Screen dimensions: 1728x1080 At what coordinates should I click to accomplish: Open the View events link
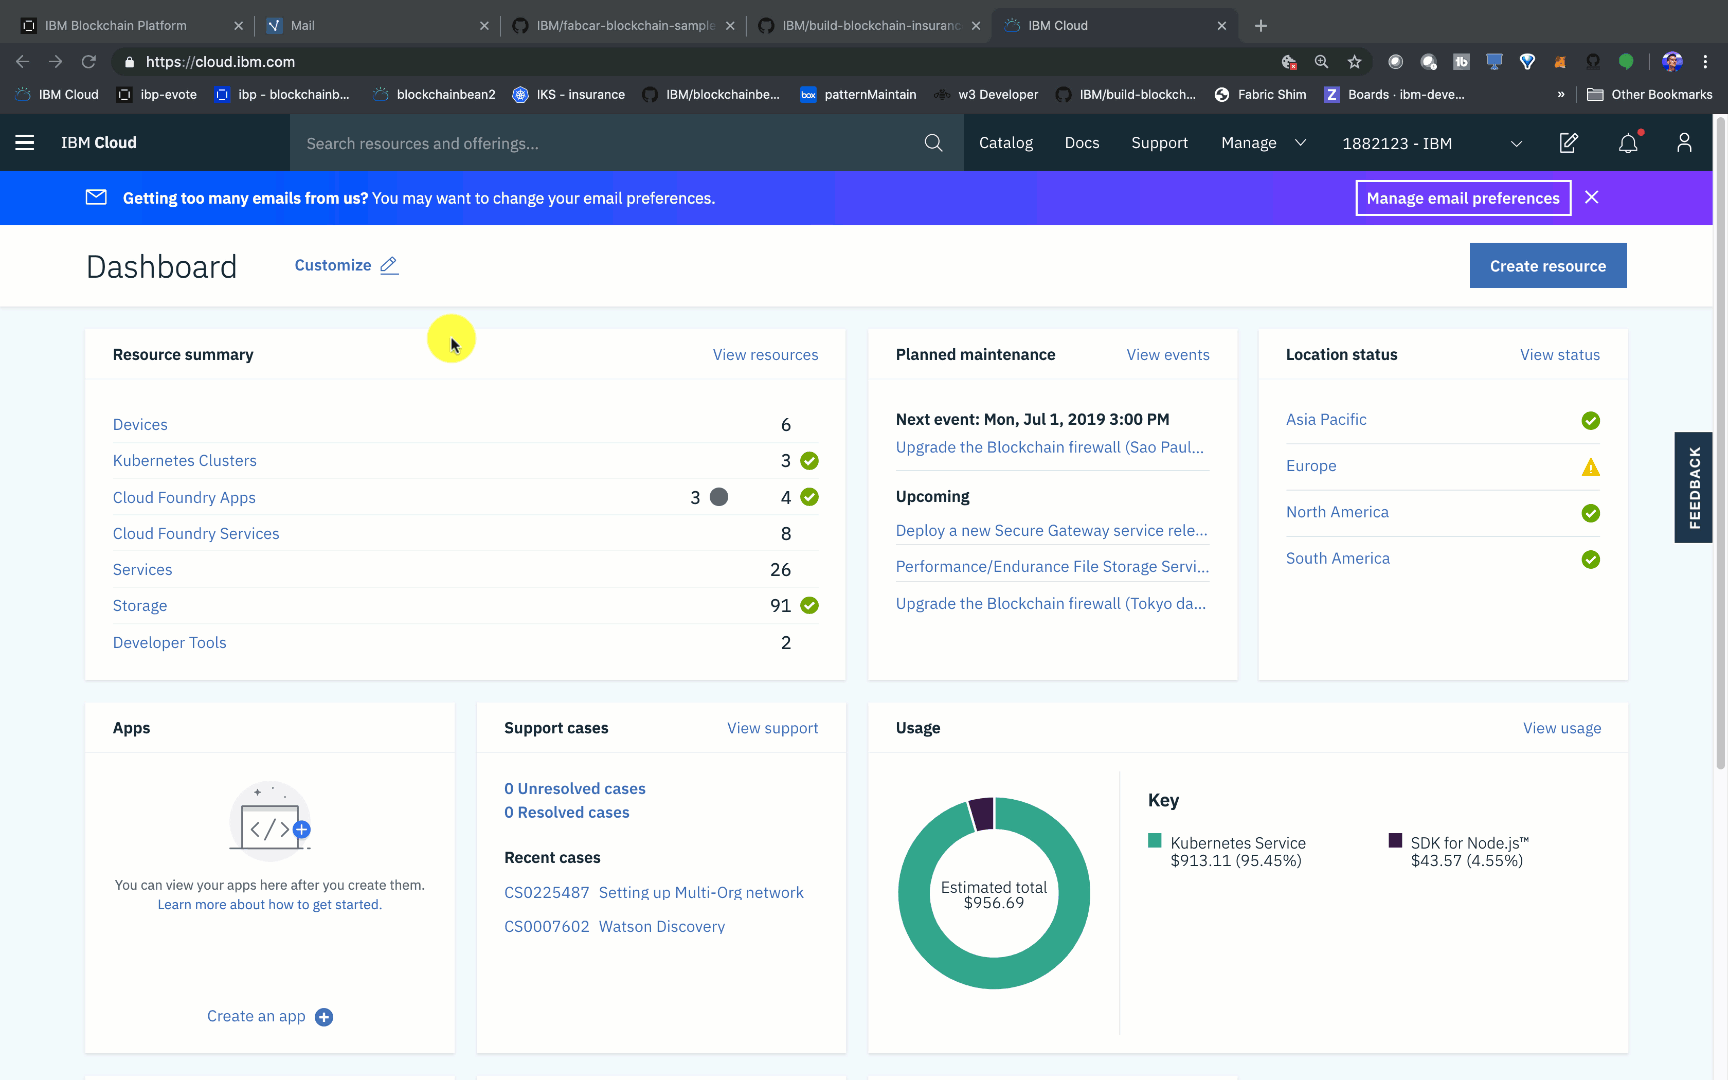click(1168, 355)
